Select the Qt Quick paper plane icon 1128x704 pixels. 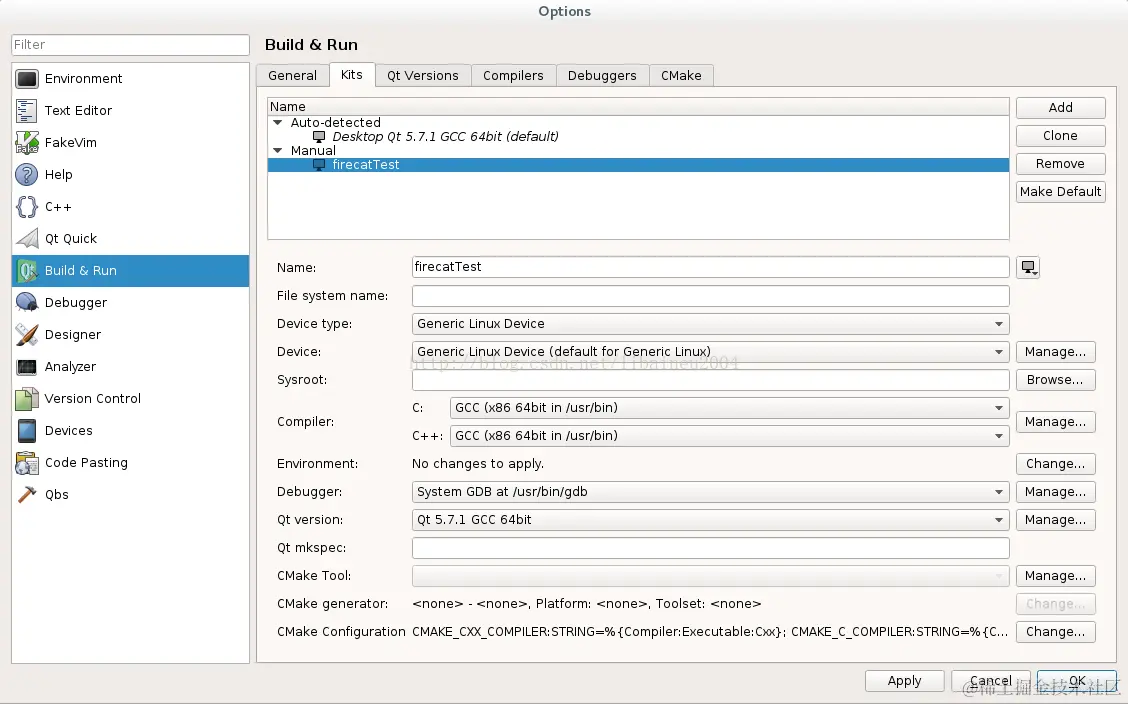[27, 239]
